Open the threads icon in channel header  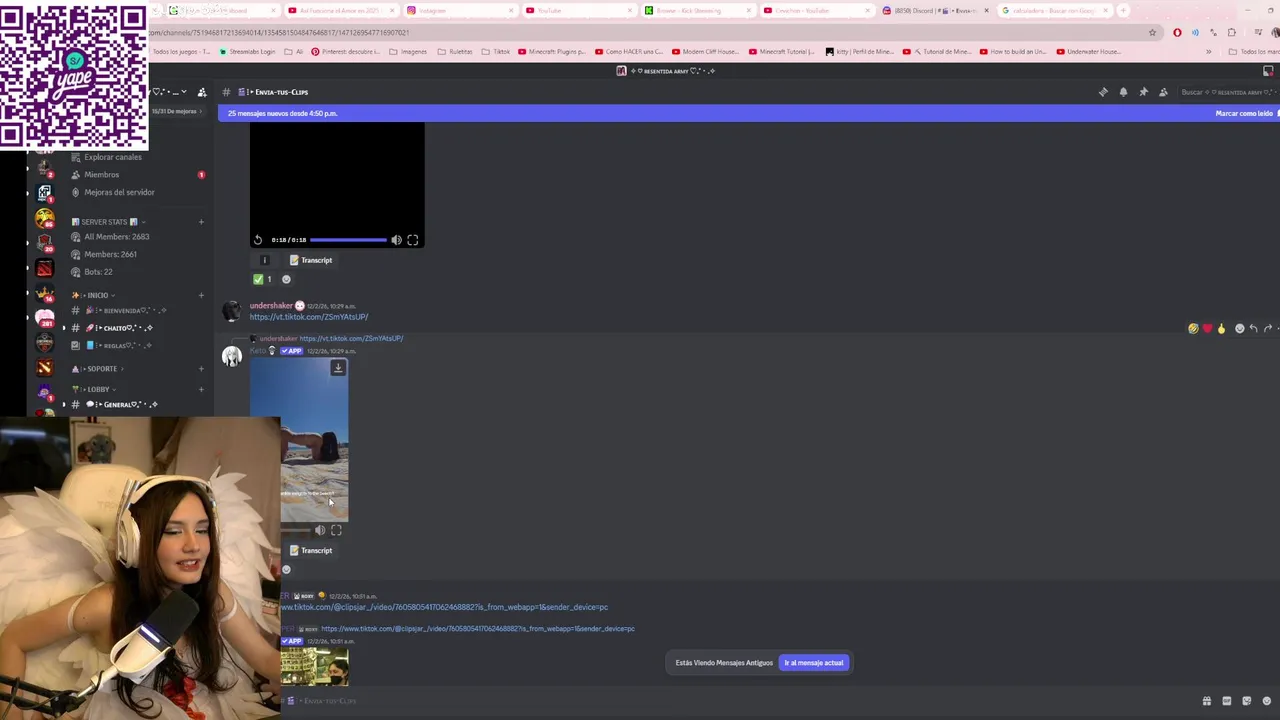[1103, 92]
